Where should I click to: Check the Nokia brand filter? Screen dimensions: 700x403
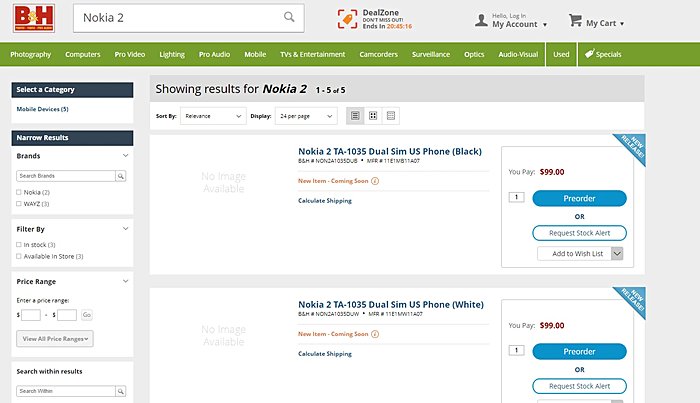[x=20, y=192]
